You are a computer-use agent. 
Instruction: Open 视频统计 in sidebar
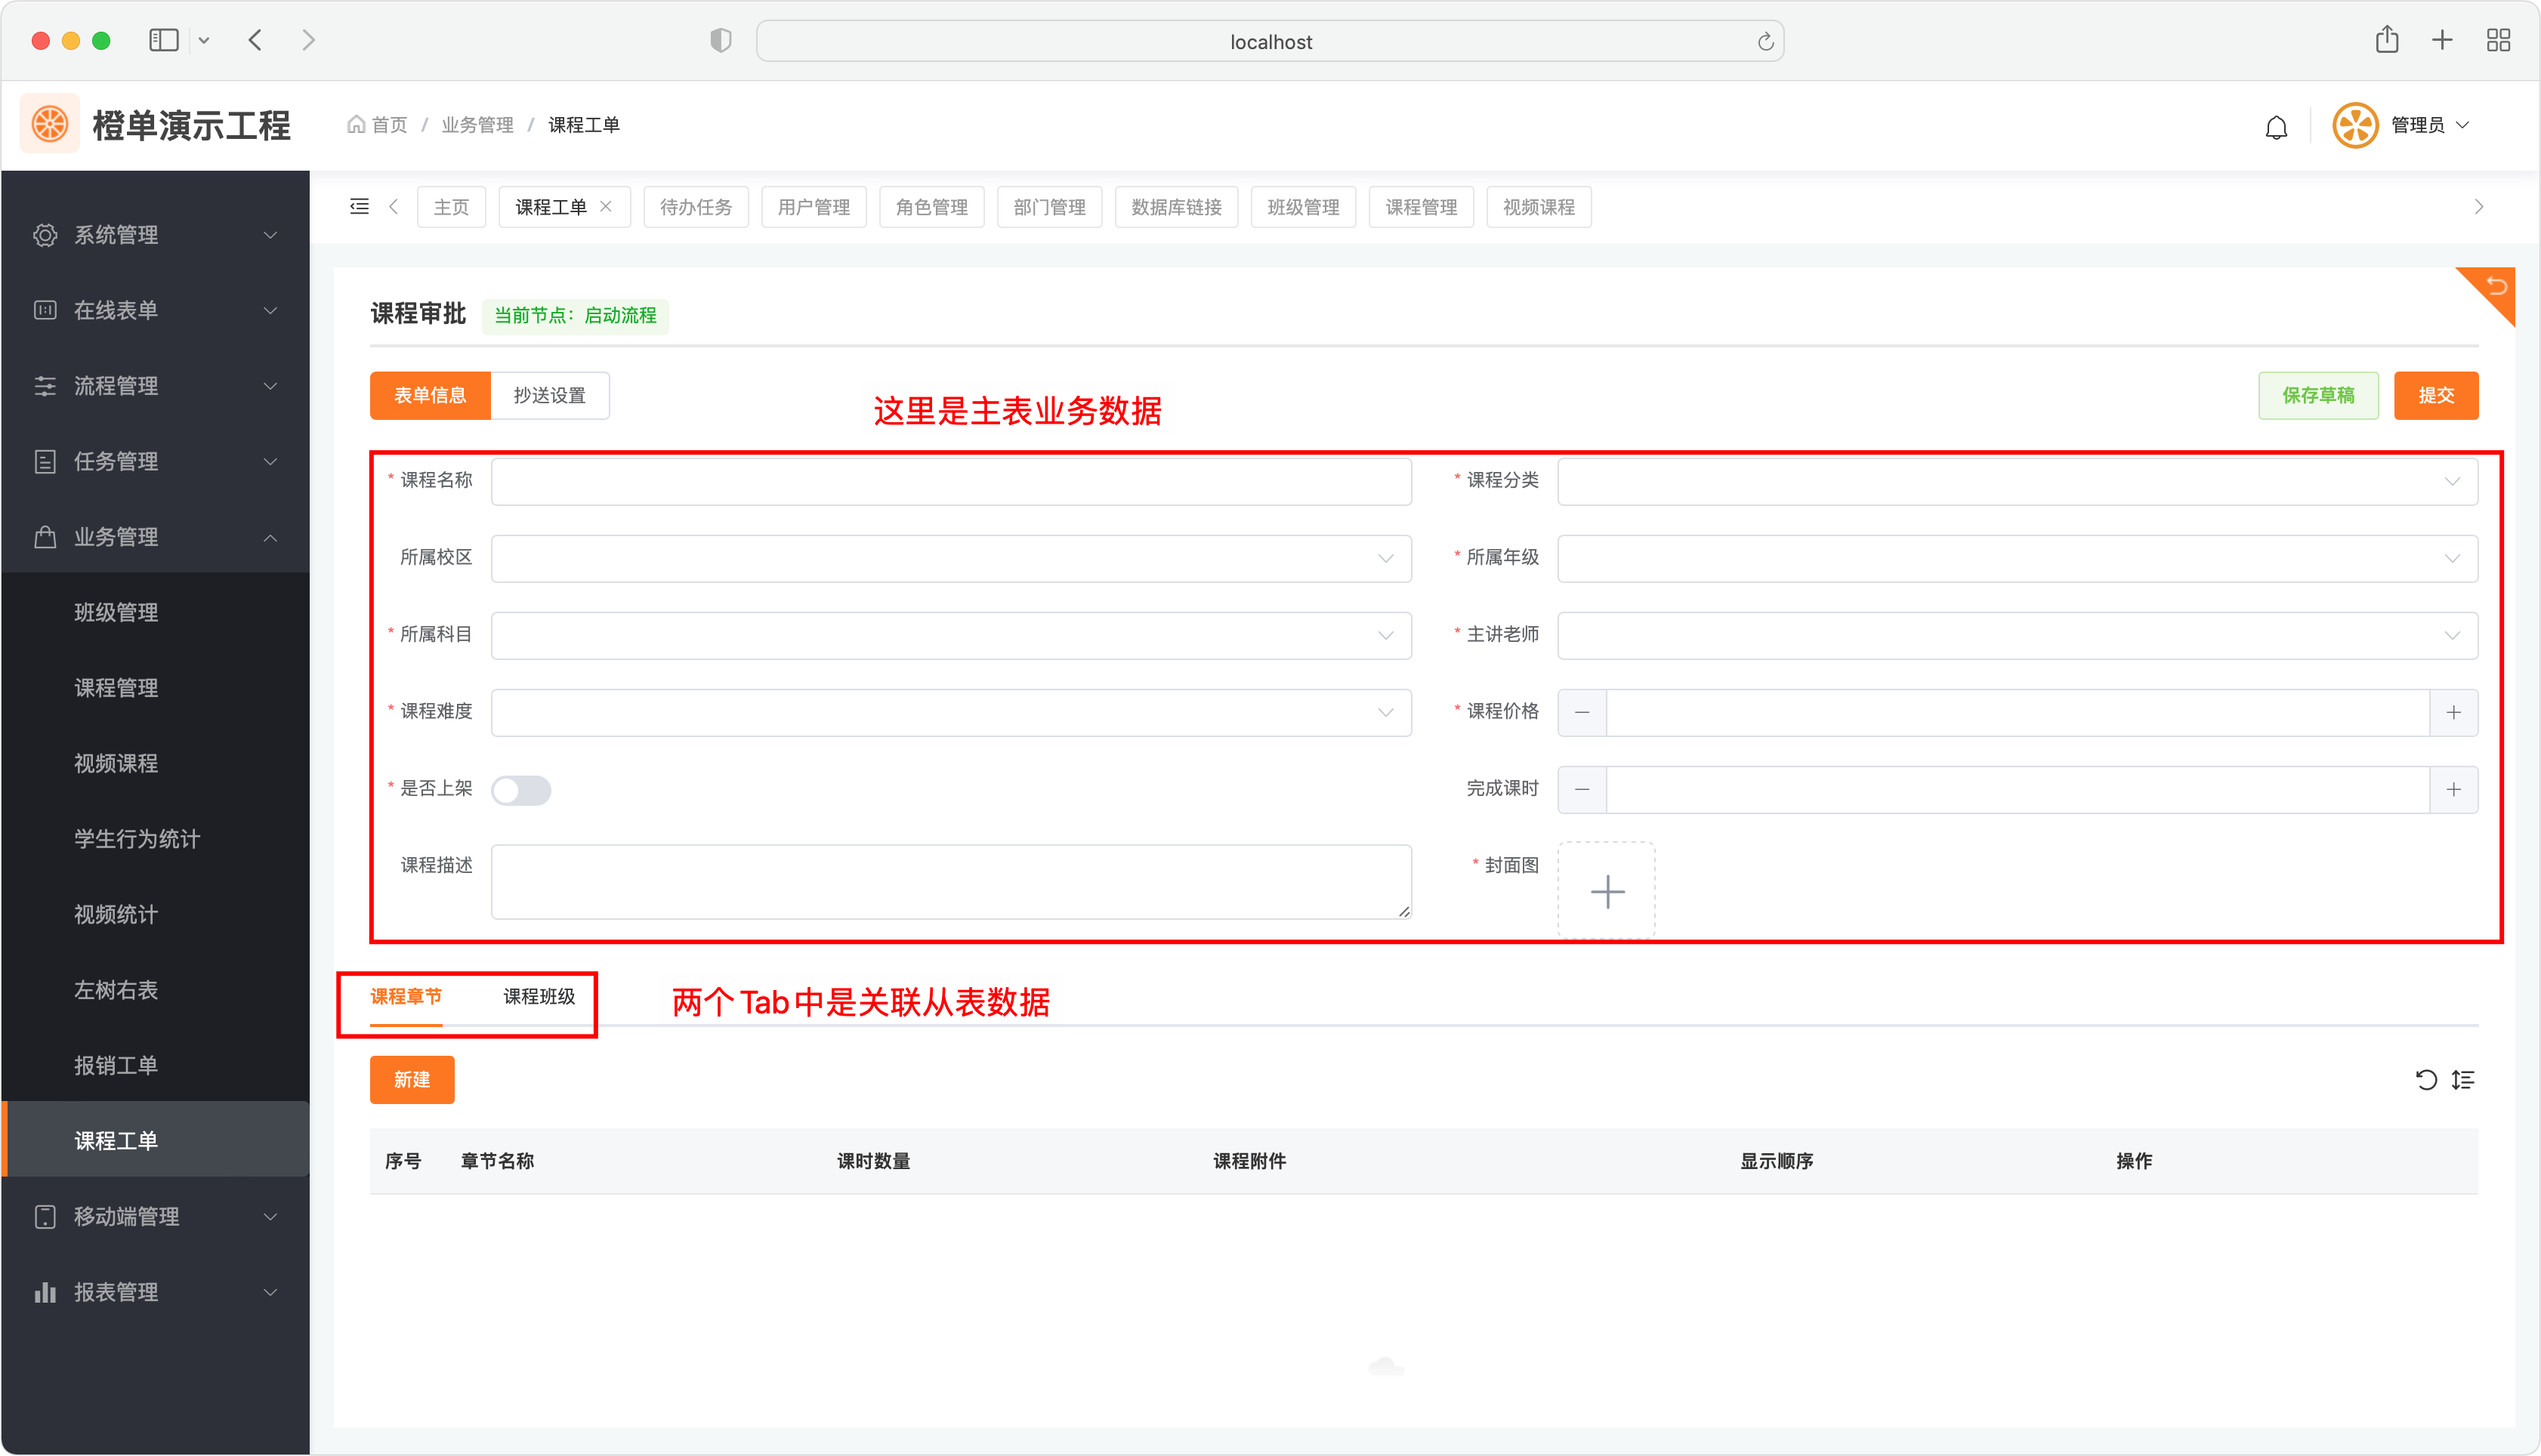(x=155, y=914)
